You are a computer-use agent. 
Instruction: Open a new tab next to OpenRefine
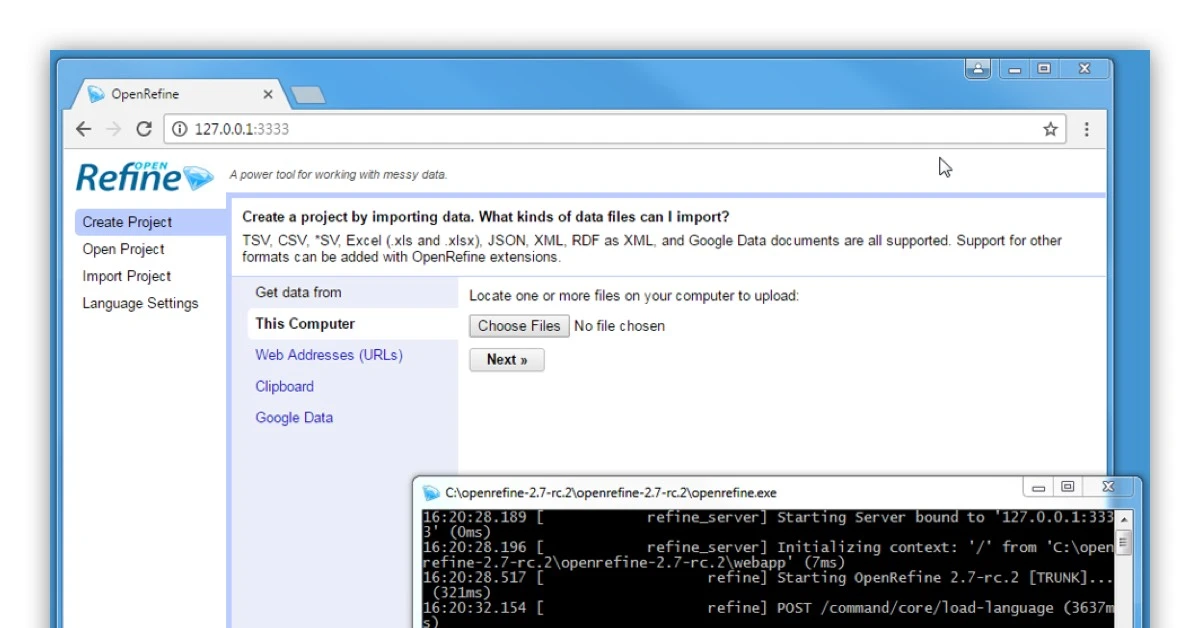coord(307,95)
